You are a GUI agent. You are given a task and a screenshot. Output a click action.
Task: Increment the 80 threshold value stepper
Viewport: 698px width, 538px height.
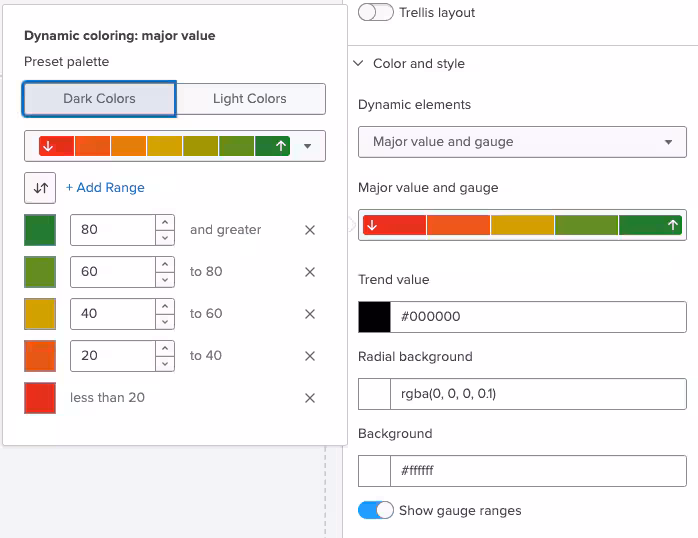click(x=165, y=223)
